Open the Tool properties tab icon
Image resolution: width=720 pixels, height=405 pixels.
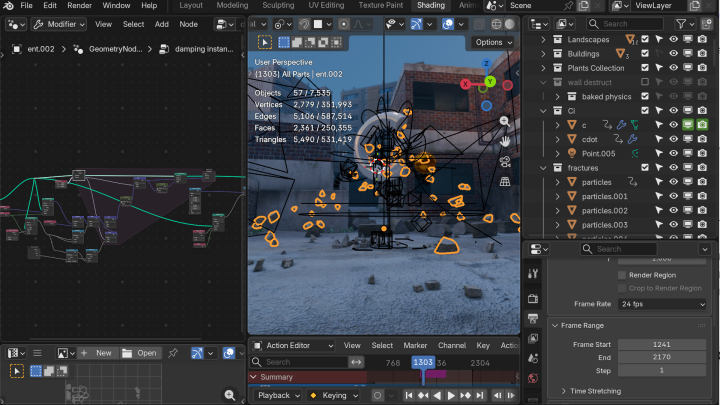tap(532, 274)
